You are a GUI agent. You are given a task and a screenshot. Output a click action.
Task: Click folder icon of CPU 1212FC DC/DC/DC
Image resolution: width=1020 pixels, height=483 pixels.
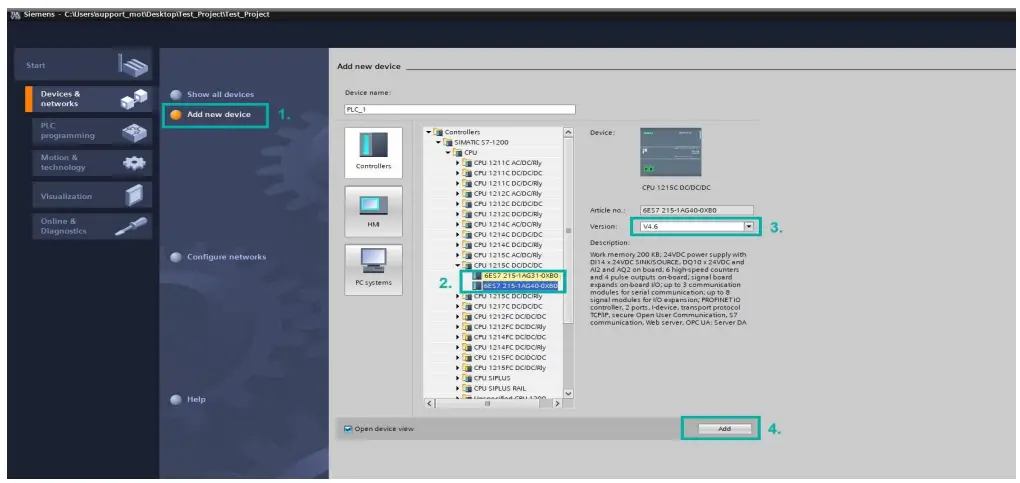[x=467, y=316]
